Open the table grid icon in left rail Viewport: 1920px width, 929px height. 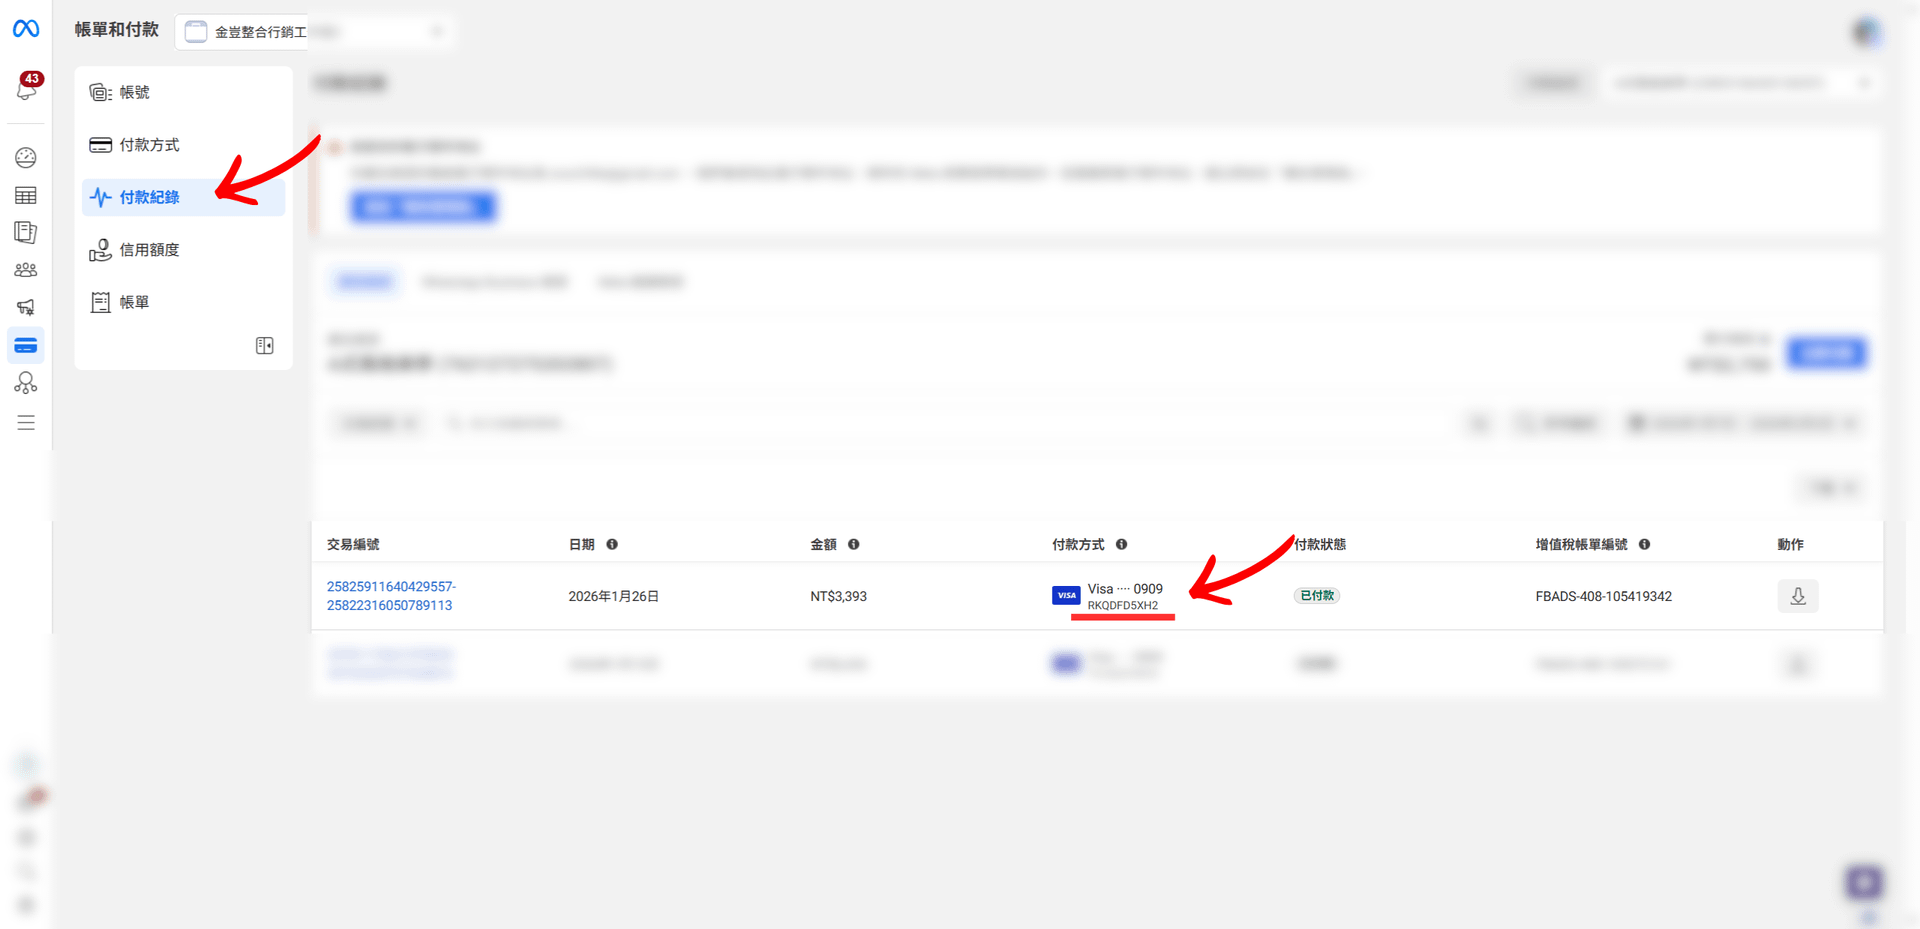[x=26, y=195]
